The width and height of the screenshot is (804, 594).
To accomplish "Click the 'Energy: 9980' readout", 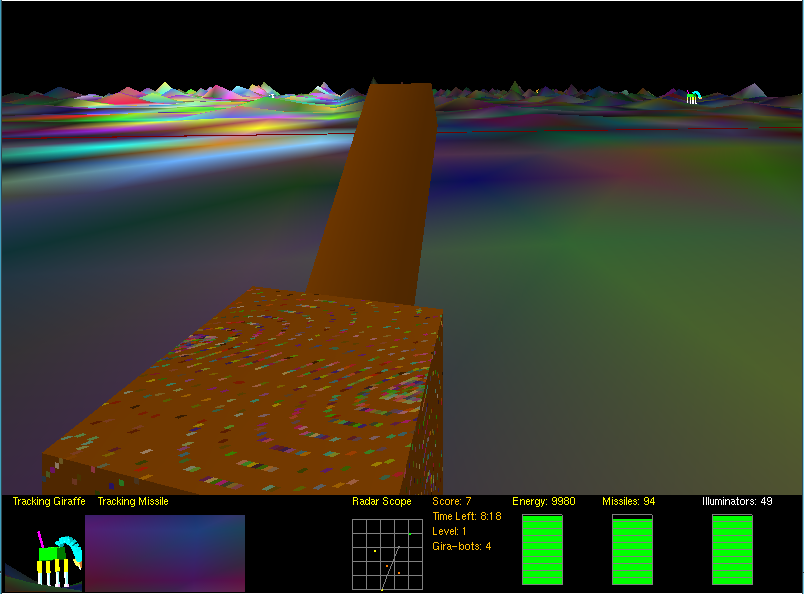I will click(x=544, y=501).
